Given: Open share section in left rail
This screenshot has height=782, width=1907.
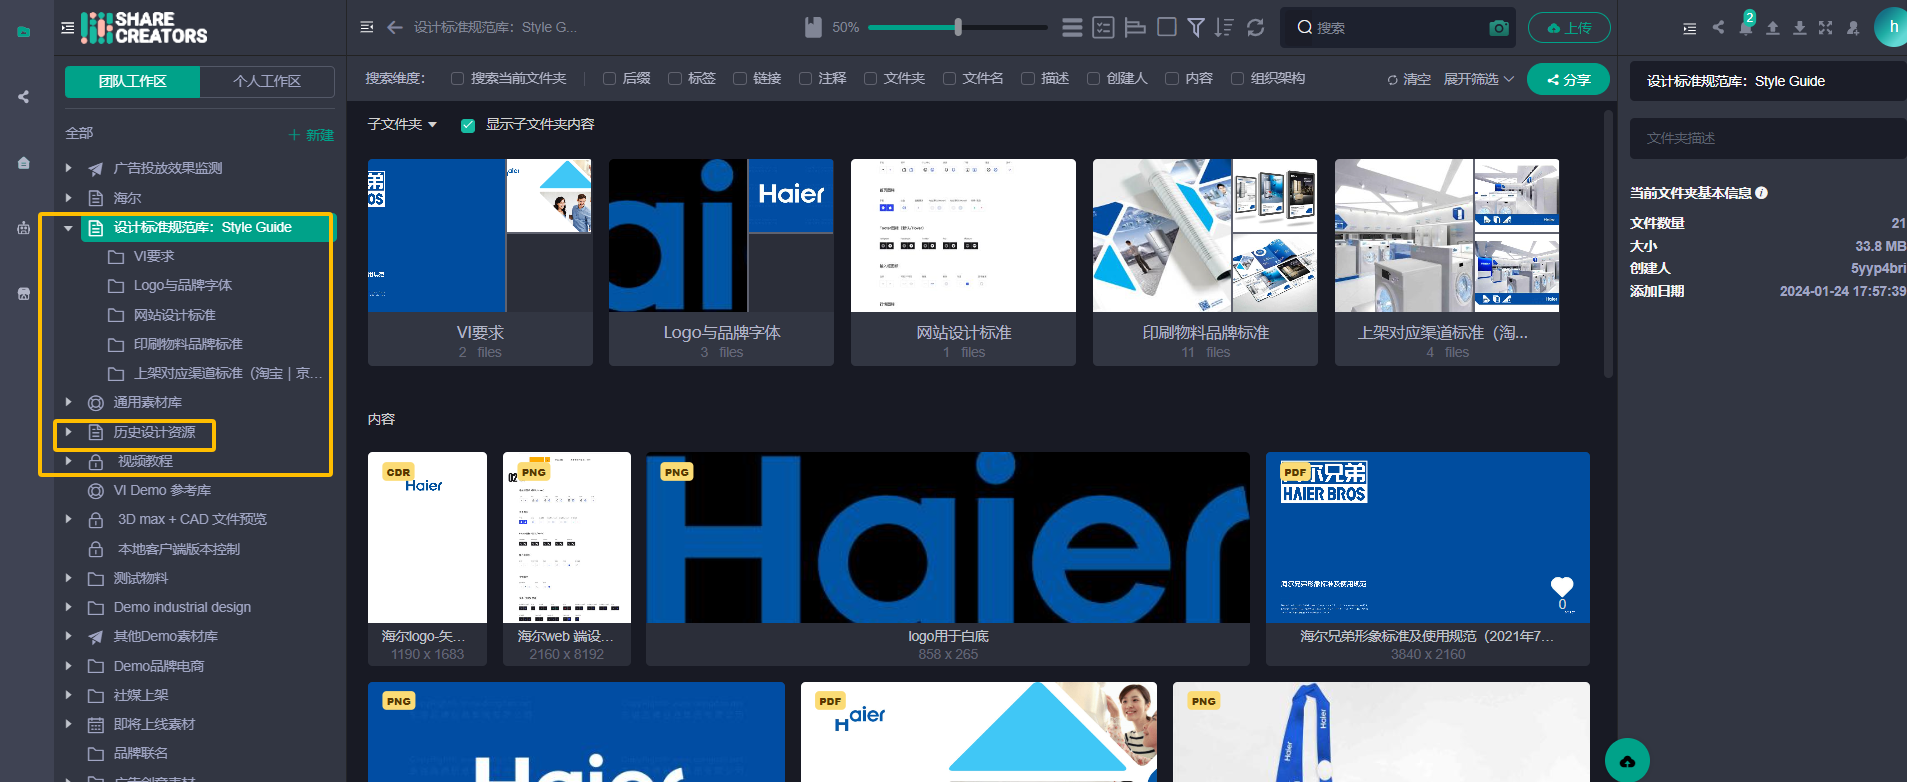Looking at the screenshot, I should click(23, 97).
